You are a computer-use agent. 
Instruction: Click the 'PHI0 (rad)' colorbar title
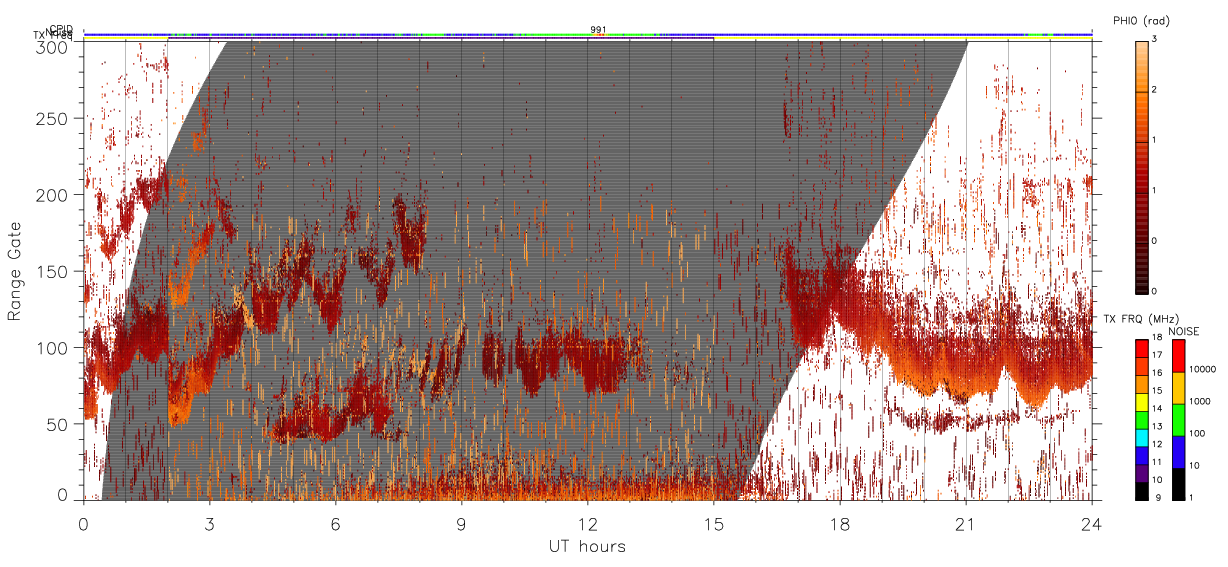1142,20
